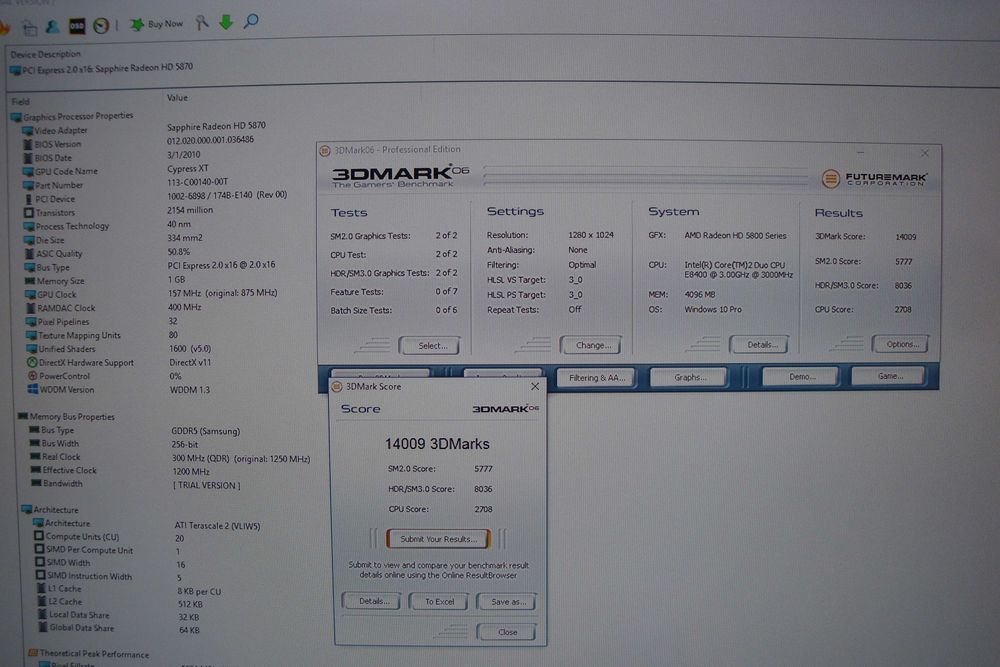Click the ATI Terascale 2 (VLIW5) value
This screenshot has height=667, width=1000.
coord(217,525)
